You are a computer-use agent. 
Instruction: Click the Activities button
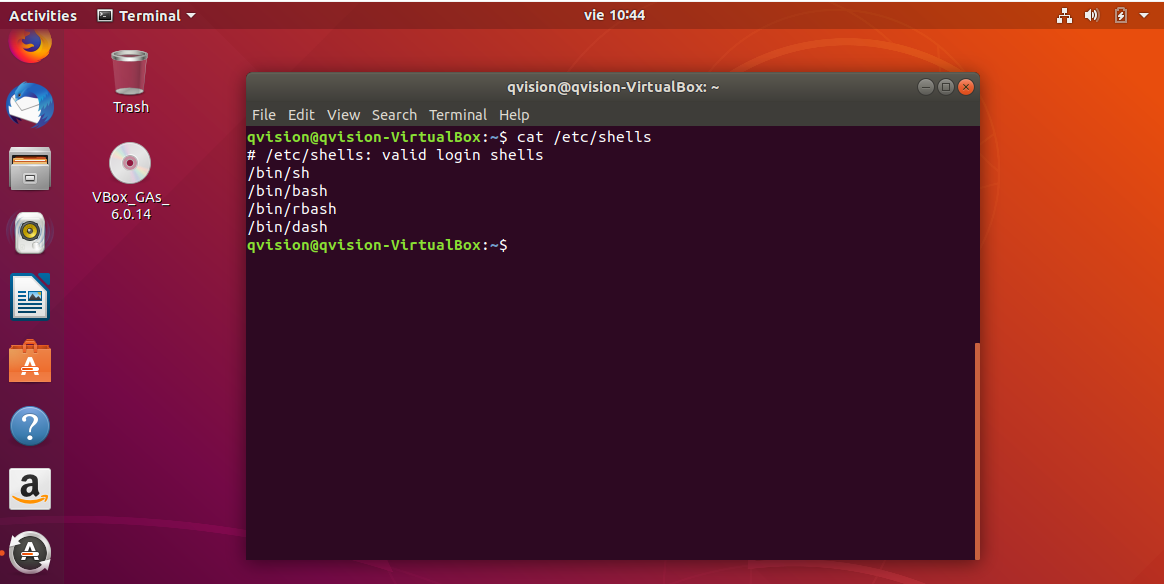(x=43, y=16)
